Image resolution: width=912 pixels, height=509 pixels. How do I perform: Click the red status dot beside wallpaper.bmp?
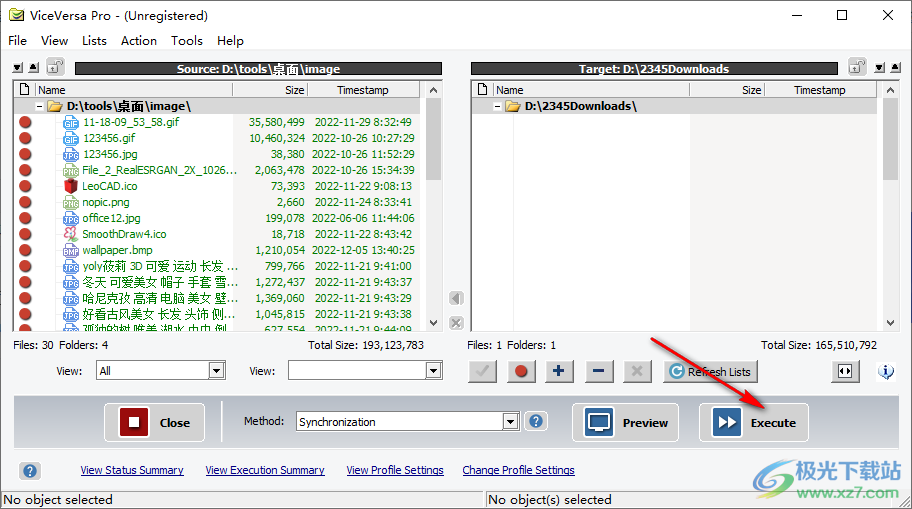click(x=25, y=250)
